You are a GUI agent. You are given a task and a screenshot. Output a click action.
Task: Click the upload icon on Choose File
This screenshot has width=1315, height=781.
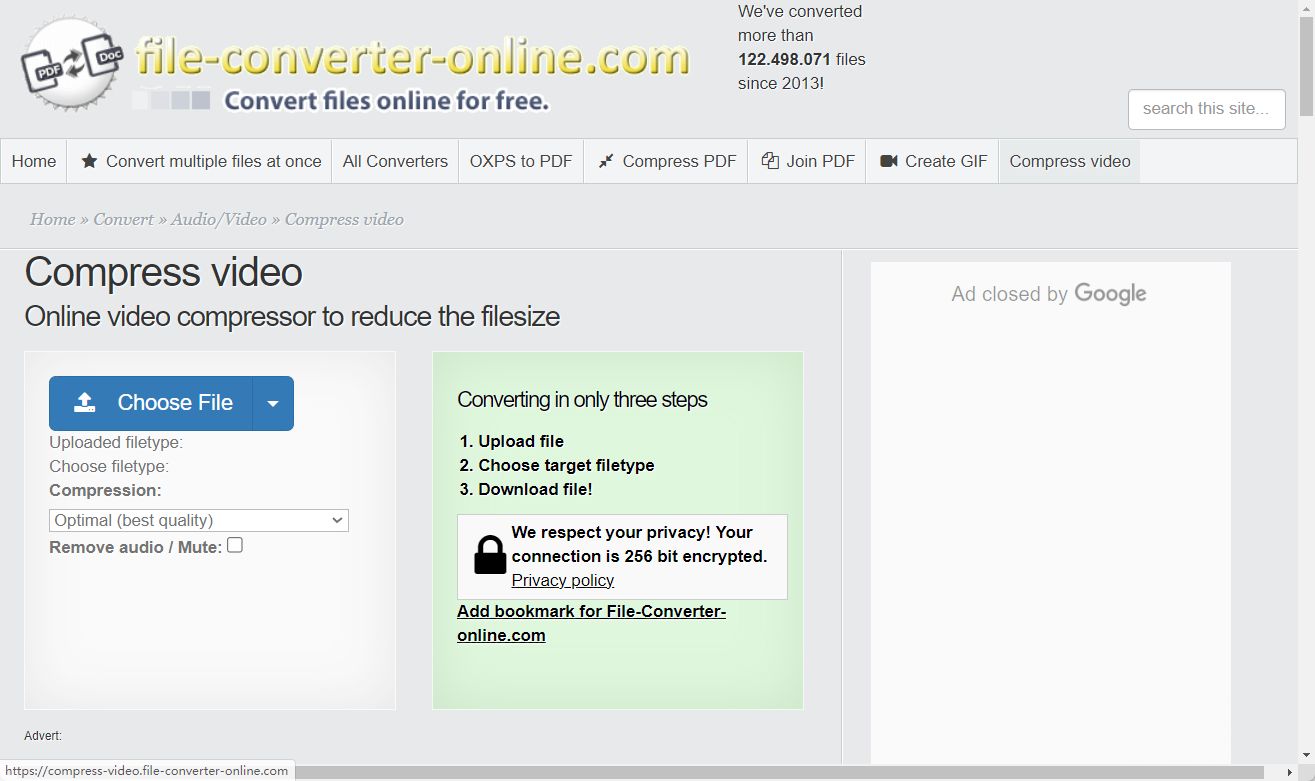[85, 403]
